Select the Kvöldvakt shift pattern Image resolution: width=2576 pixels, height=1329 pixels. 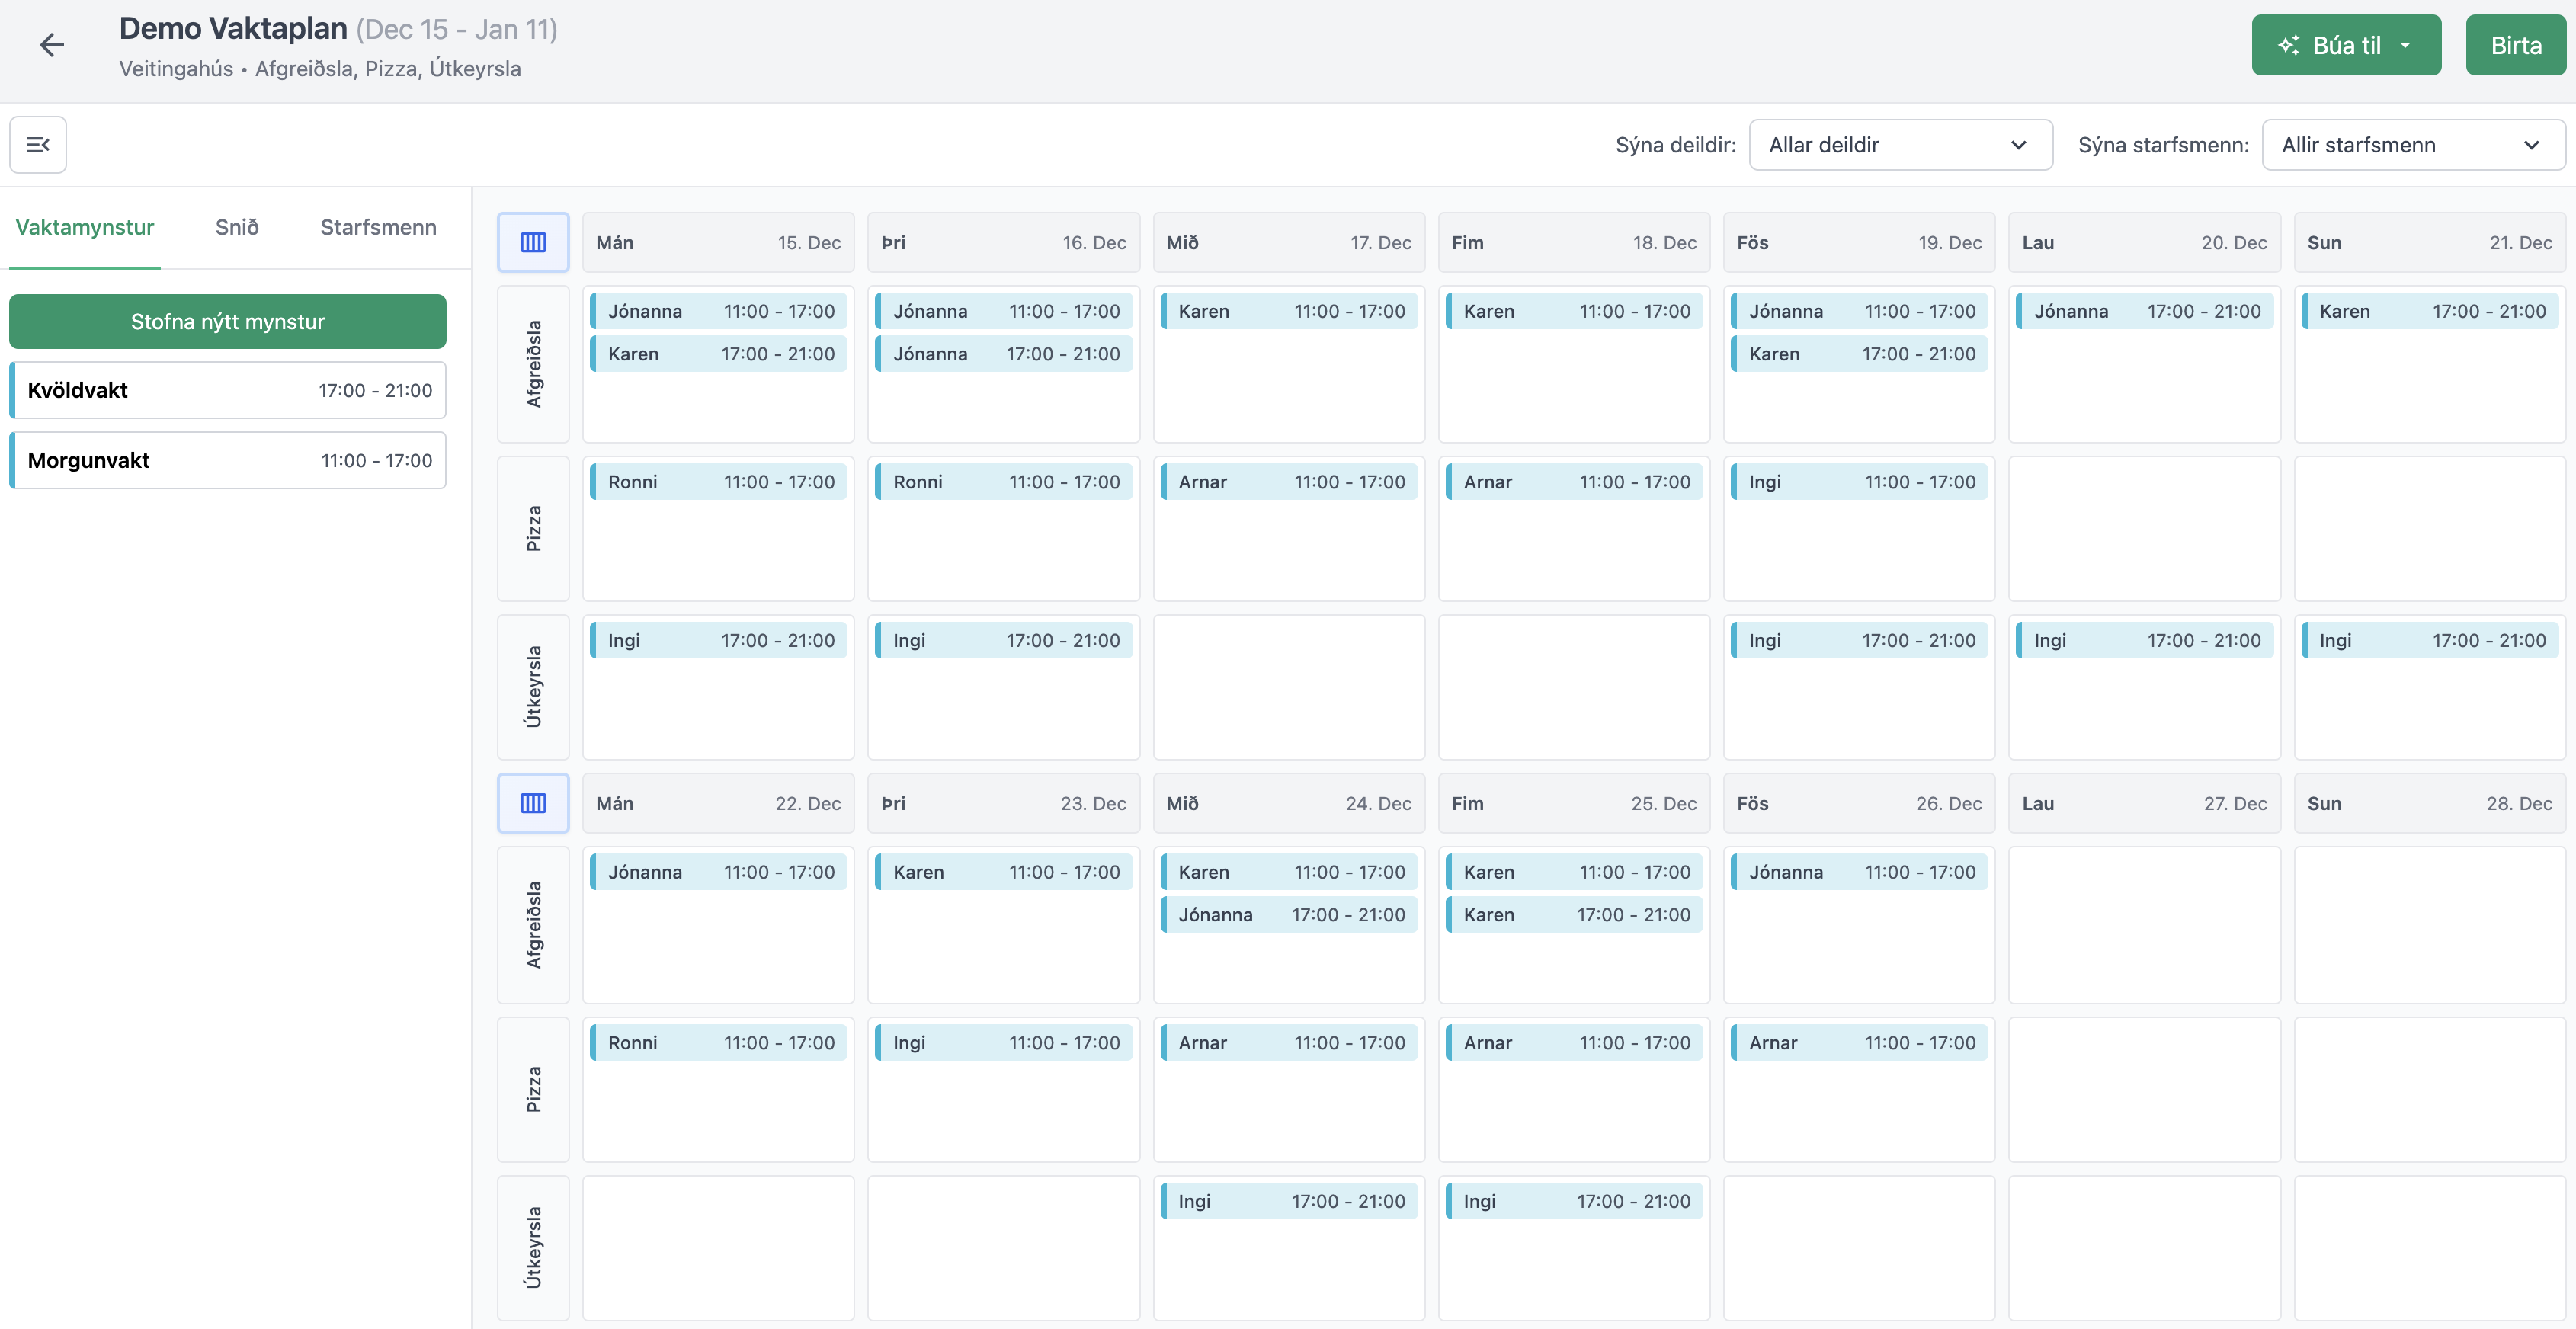[x=227, y=390]
